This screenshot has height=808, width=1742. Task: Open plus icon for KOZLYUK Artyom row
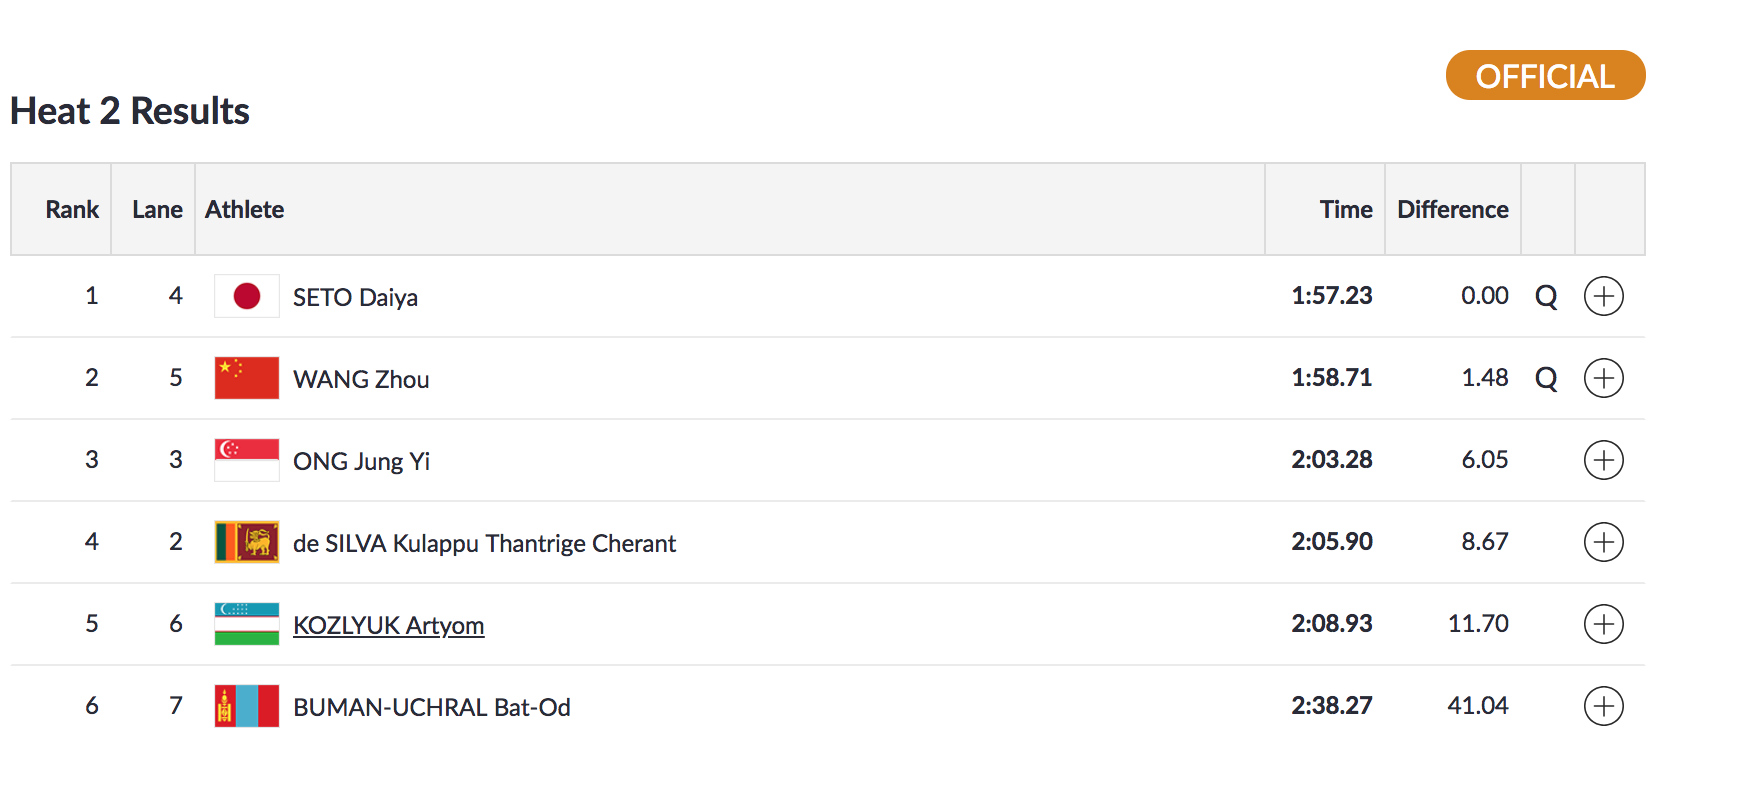[x=1603, y=624]
